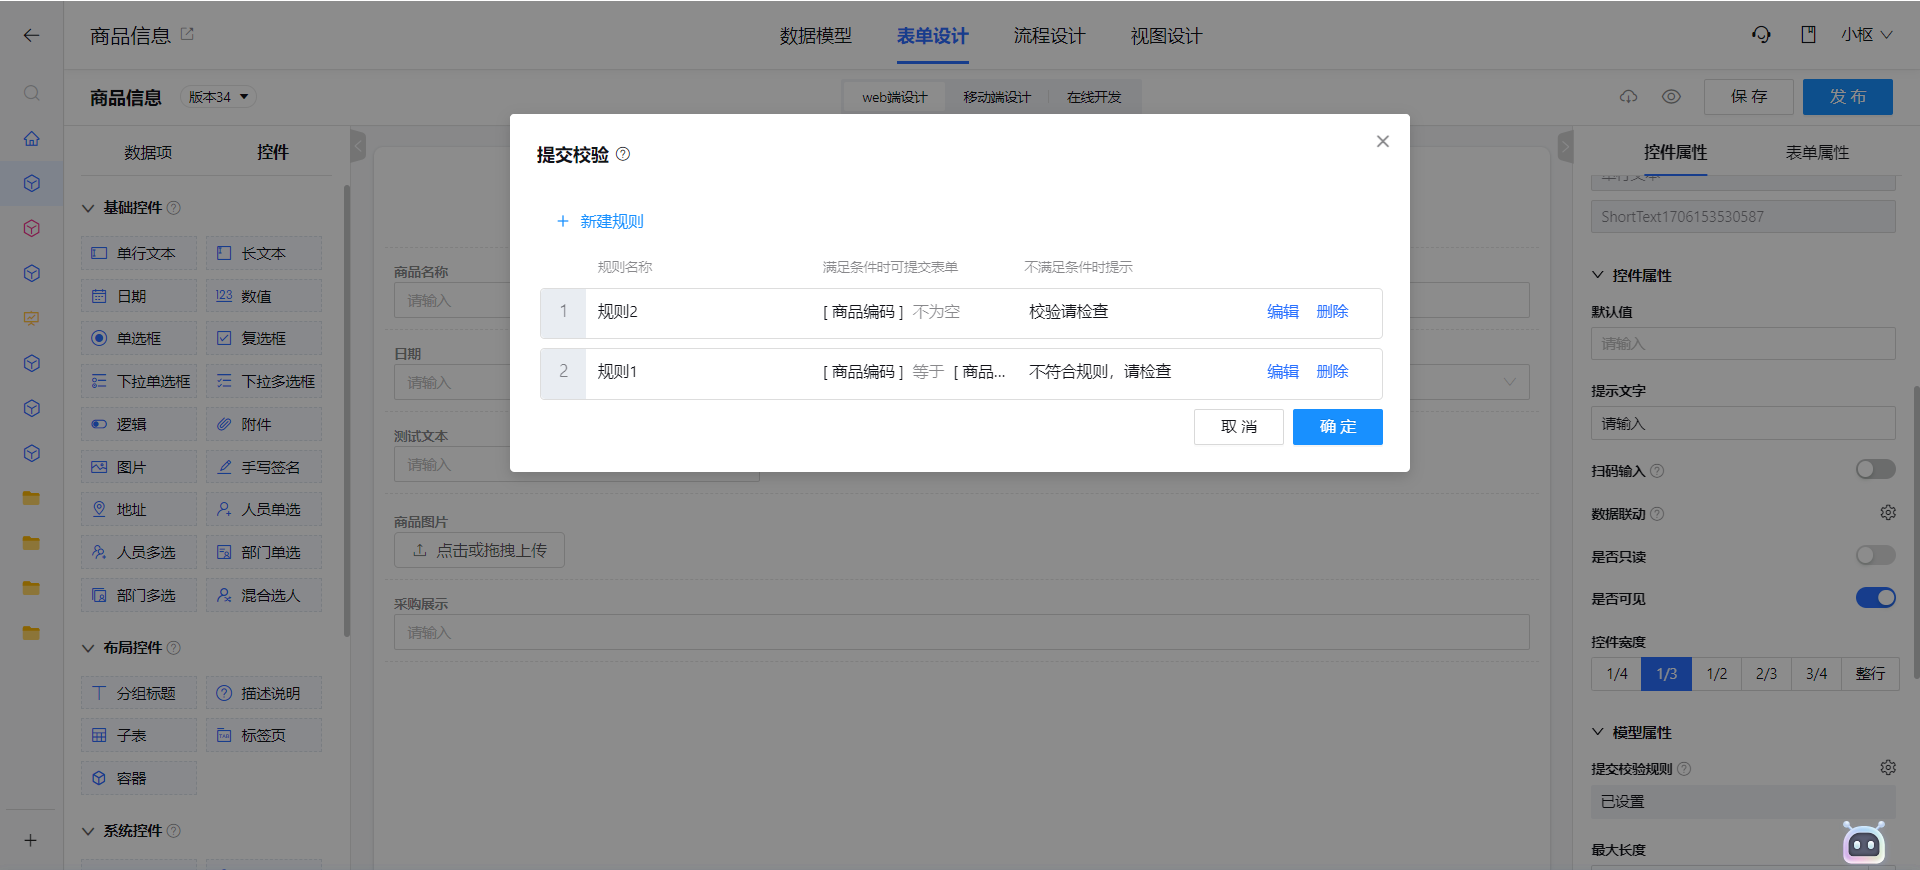Add the 手写签名 control
Viewport: 1920px width, 870px height.
[264, 467]
